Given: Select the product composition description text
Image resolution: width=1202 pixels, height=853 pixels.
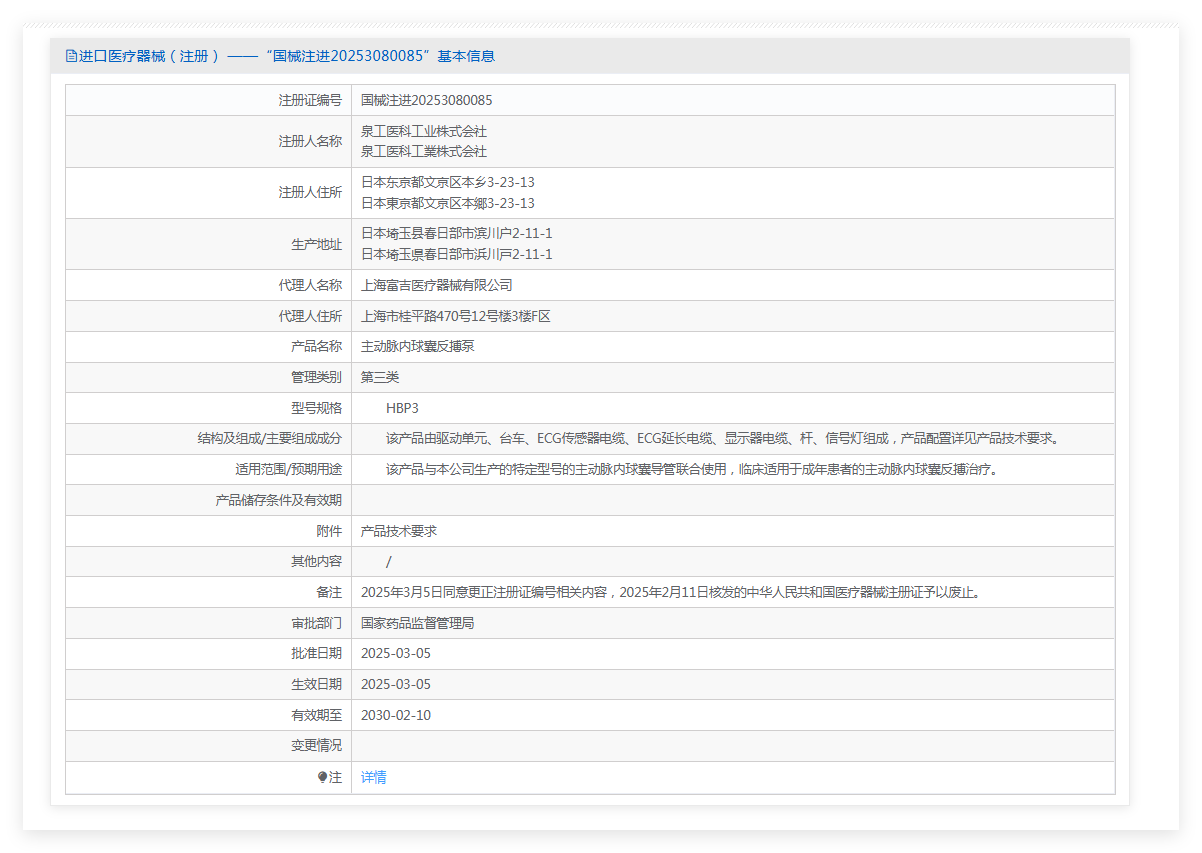Looking at the screenshot, I should click(723, 438).
